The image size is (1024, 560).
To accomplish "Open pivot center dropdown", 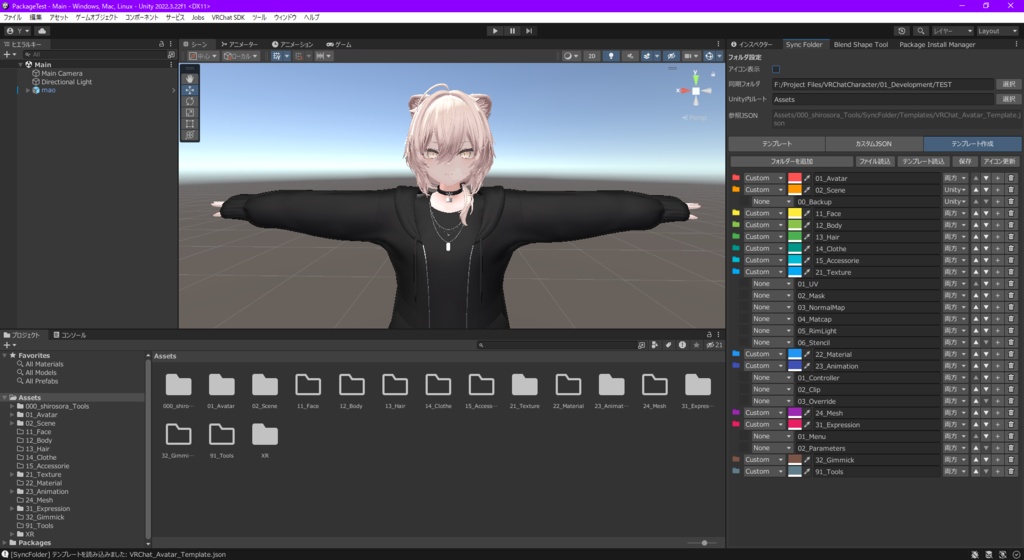I will pyautogui.click(x=203, y=56).
